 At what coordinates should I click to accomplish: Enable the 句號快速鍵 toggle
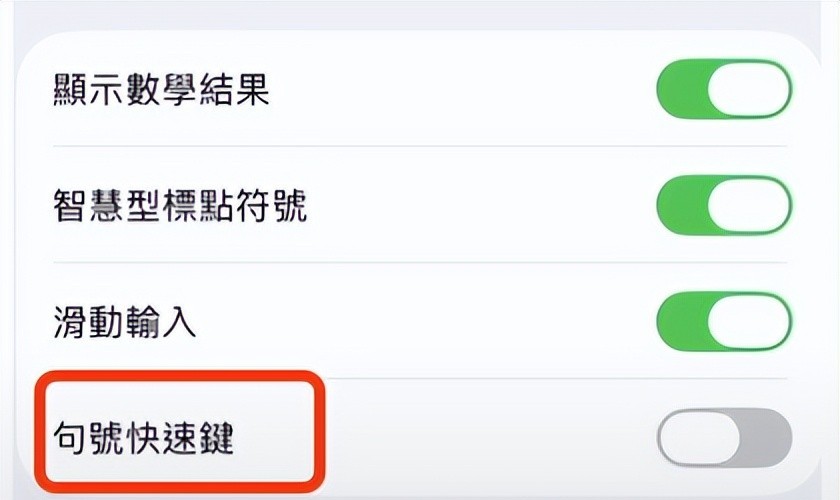(724, 437)
